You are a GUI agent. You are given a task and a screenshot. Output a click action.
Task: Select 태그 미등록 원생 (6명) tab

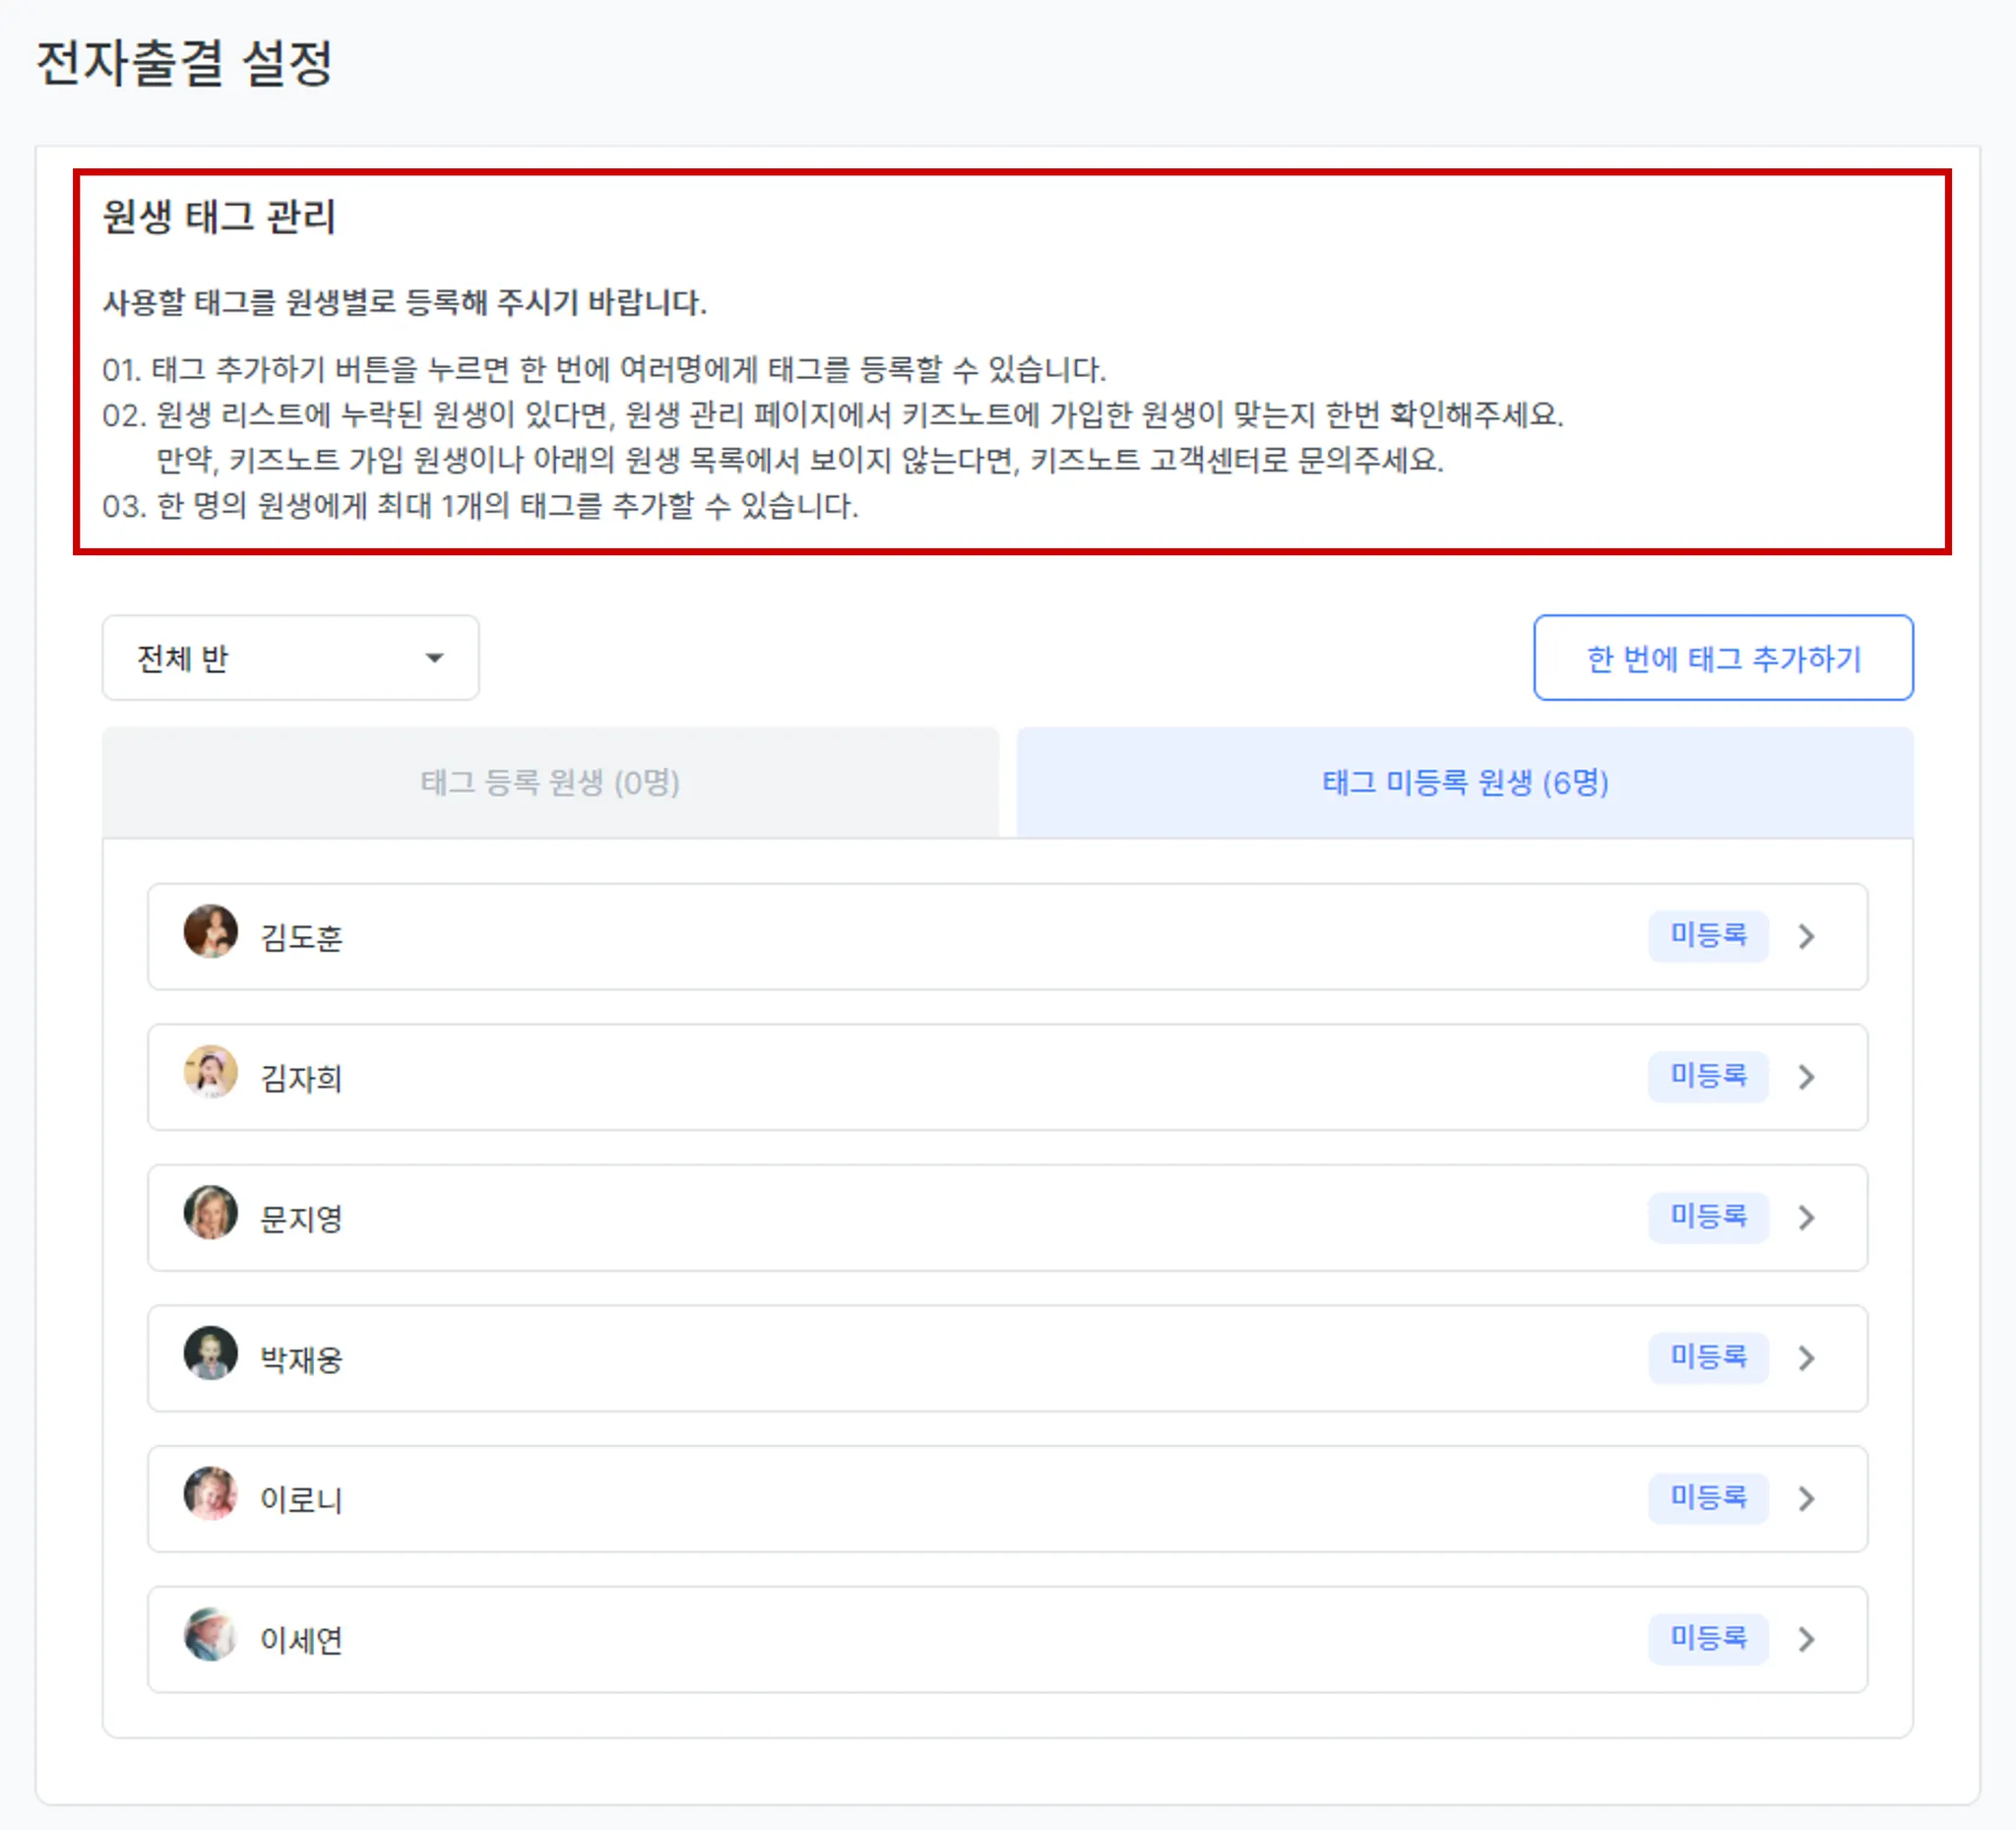click(x=1464, y=782)
